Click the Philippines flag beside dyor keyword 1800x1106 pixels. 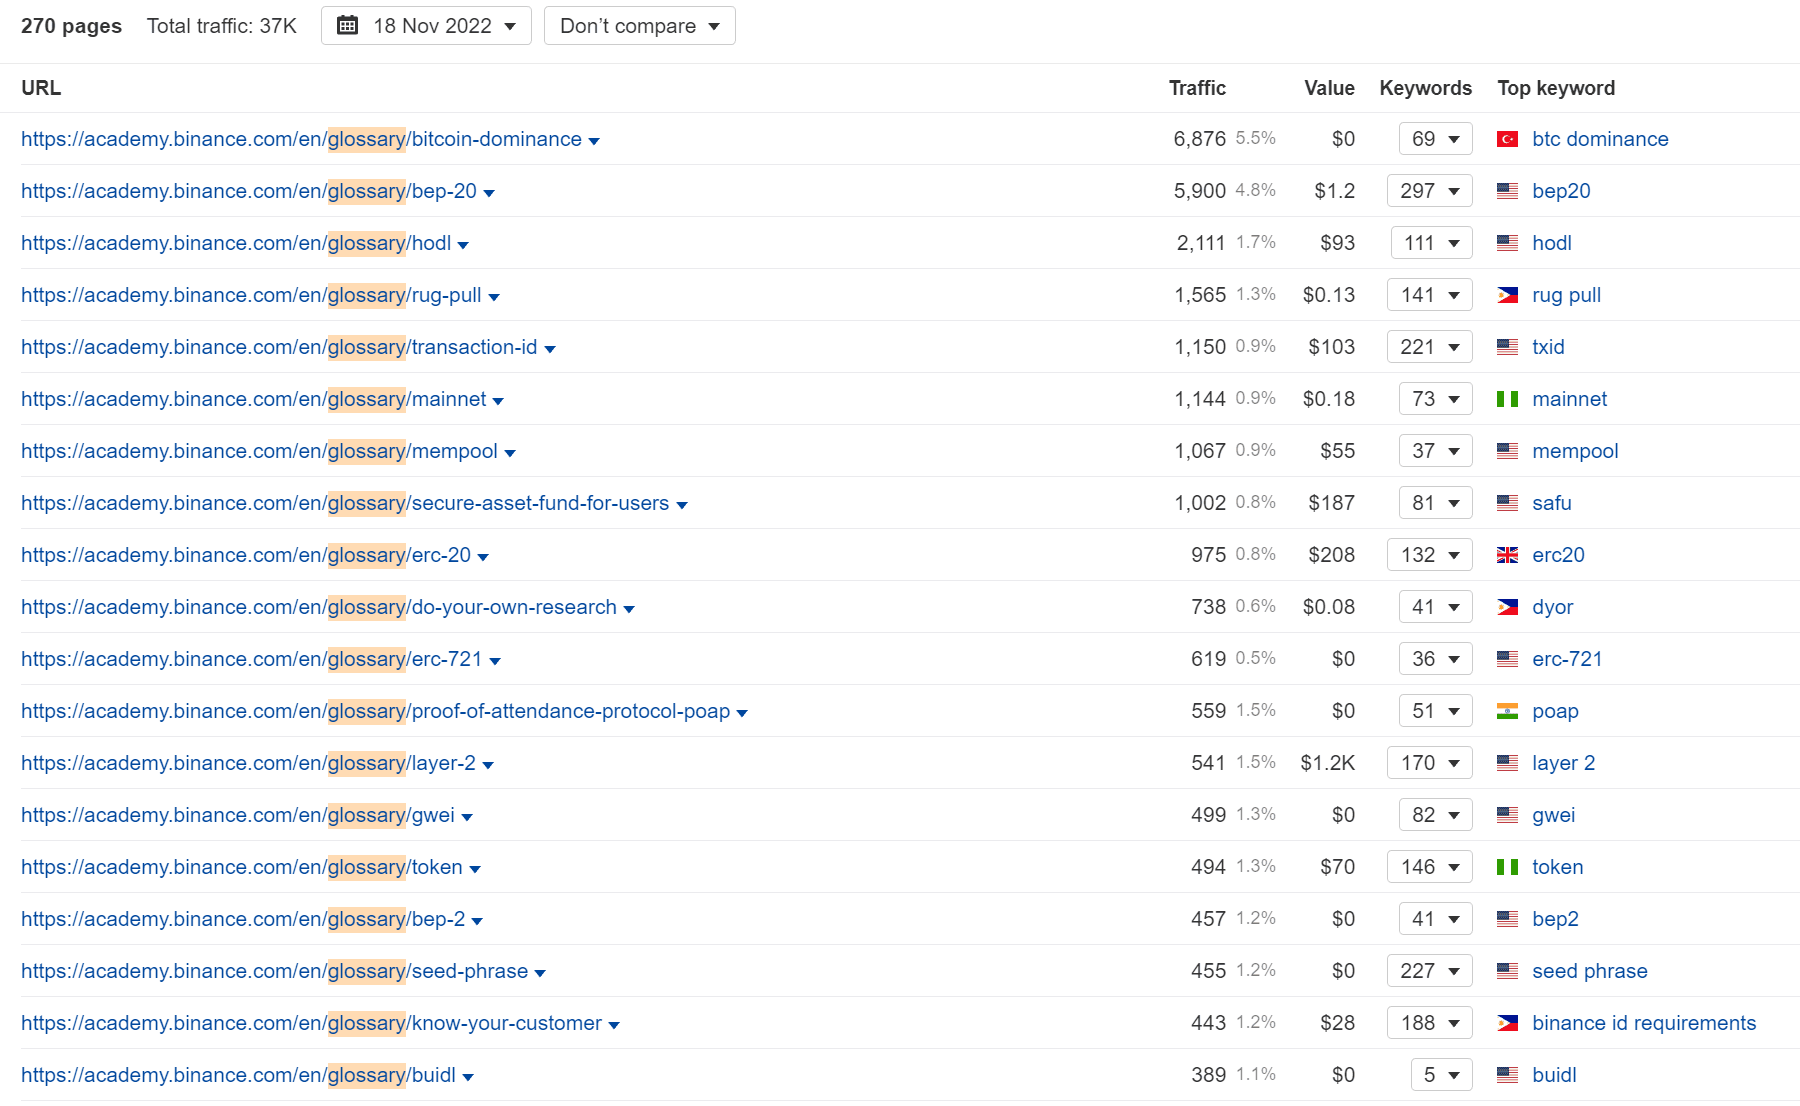click(1507, 607)
